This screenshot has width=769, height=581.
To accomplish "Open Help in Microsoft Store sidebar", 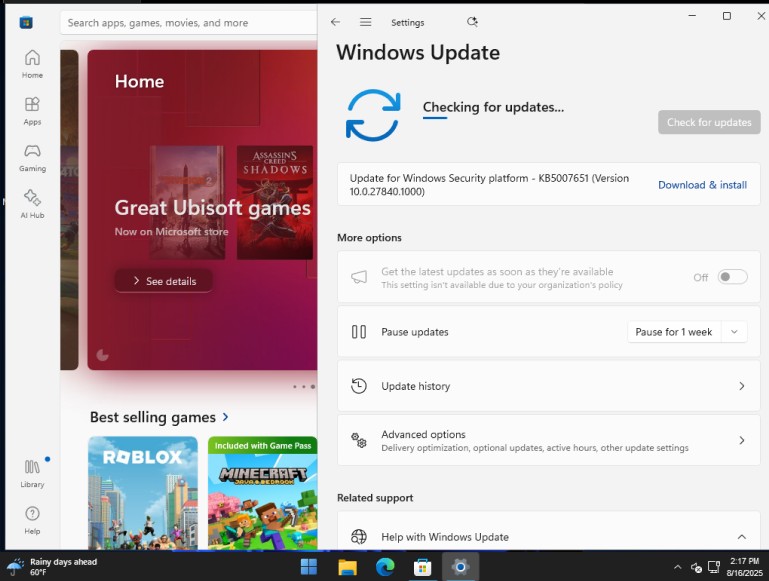I will click(x=32, y=520).
